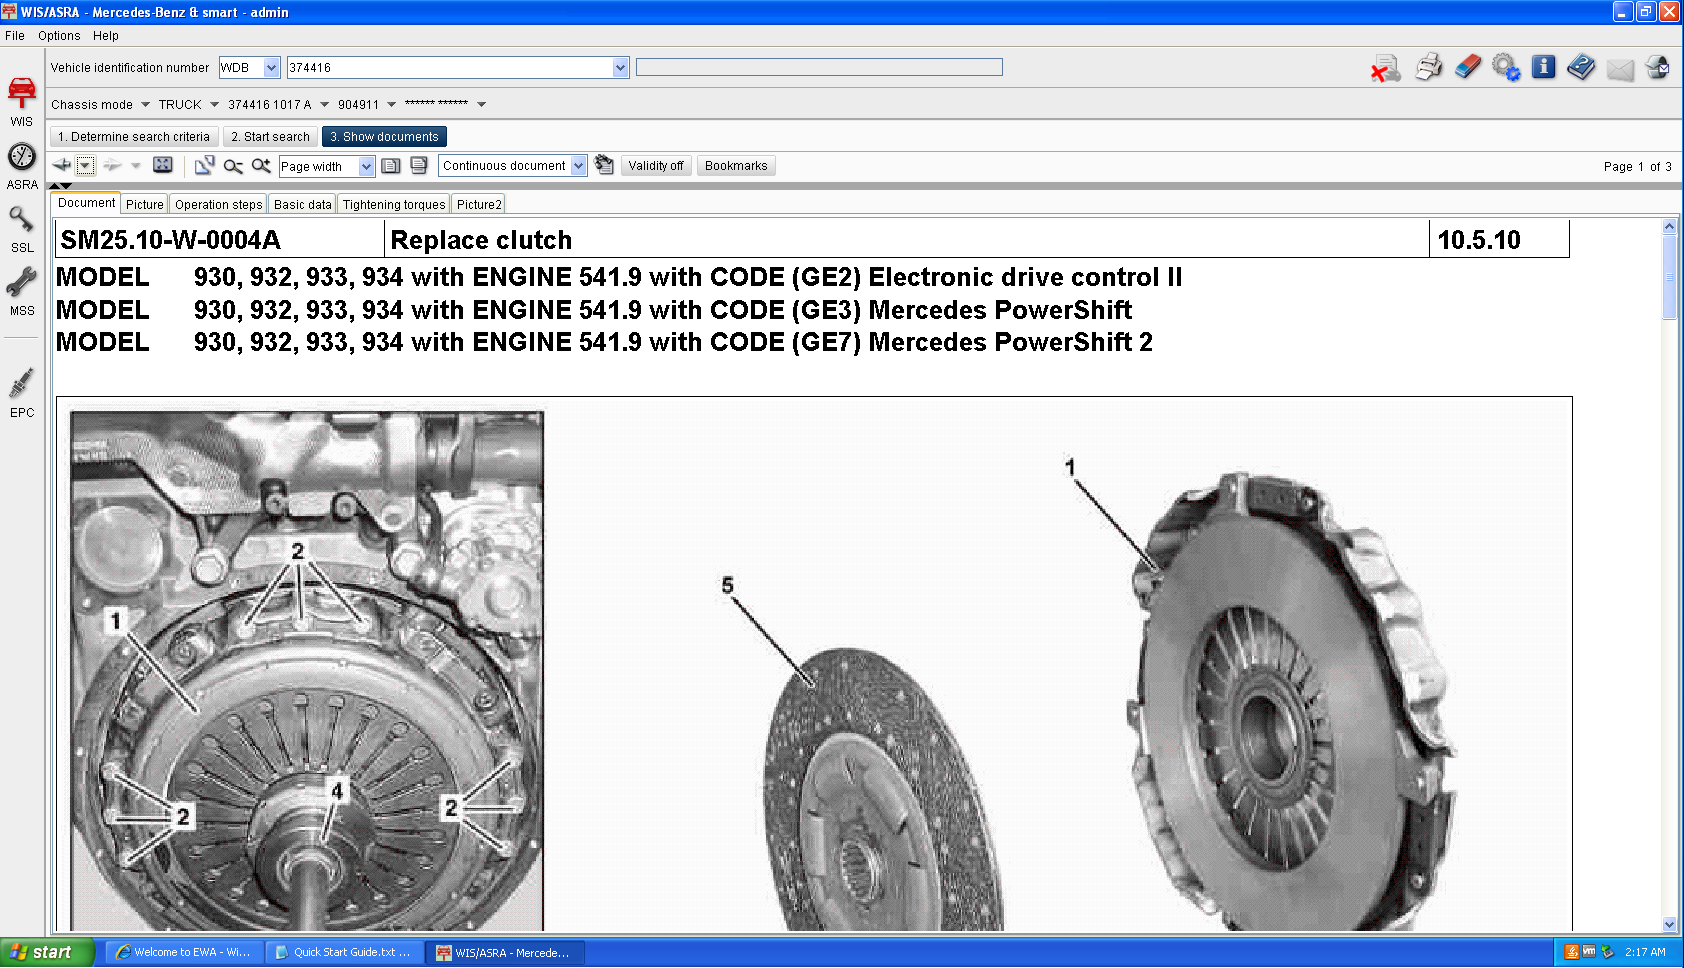Click the vertical scrollbar thumb

point(1669,277)
